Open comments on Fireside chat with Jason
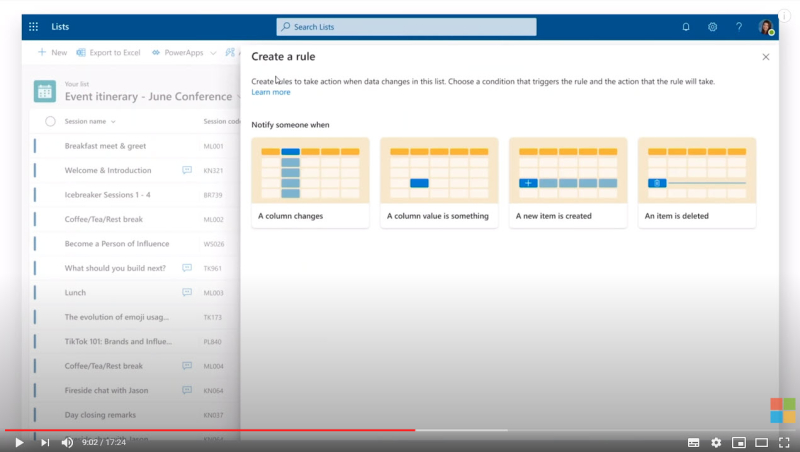 [187, 390]
